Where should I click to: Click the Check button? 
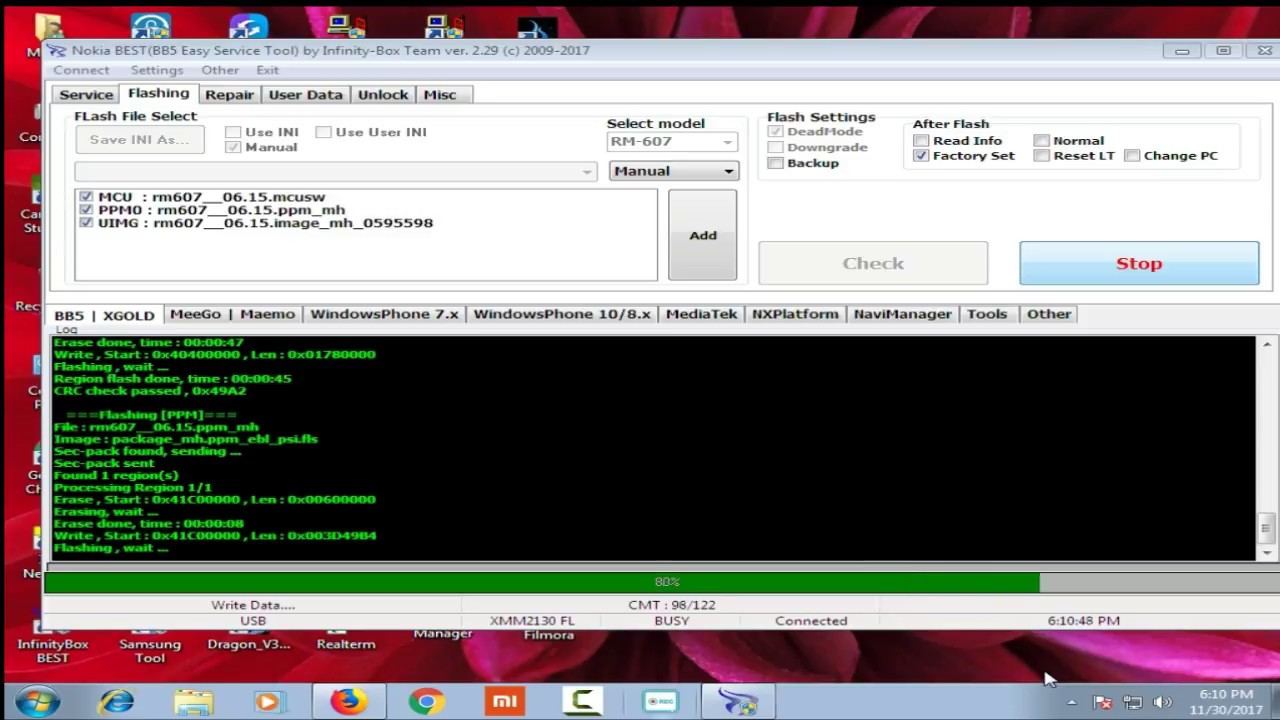873,263
